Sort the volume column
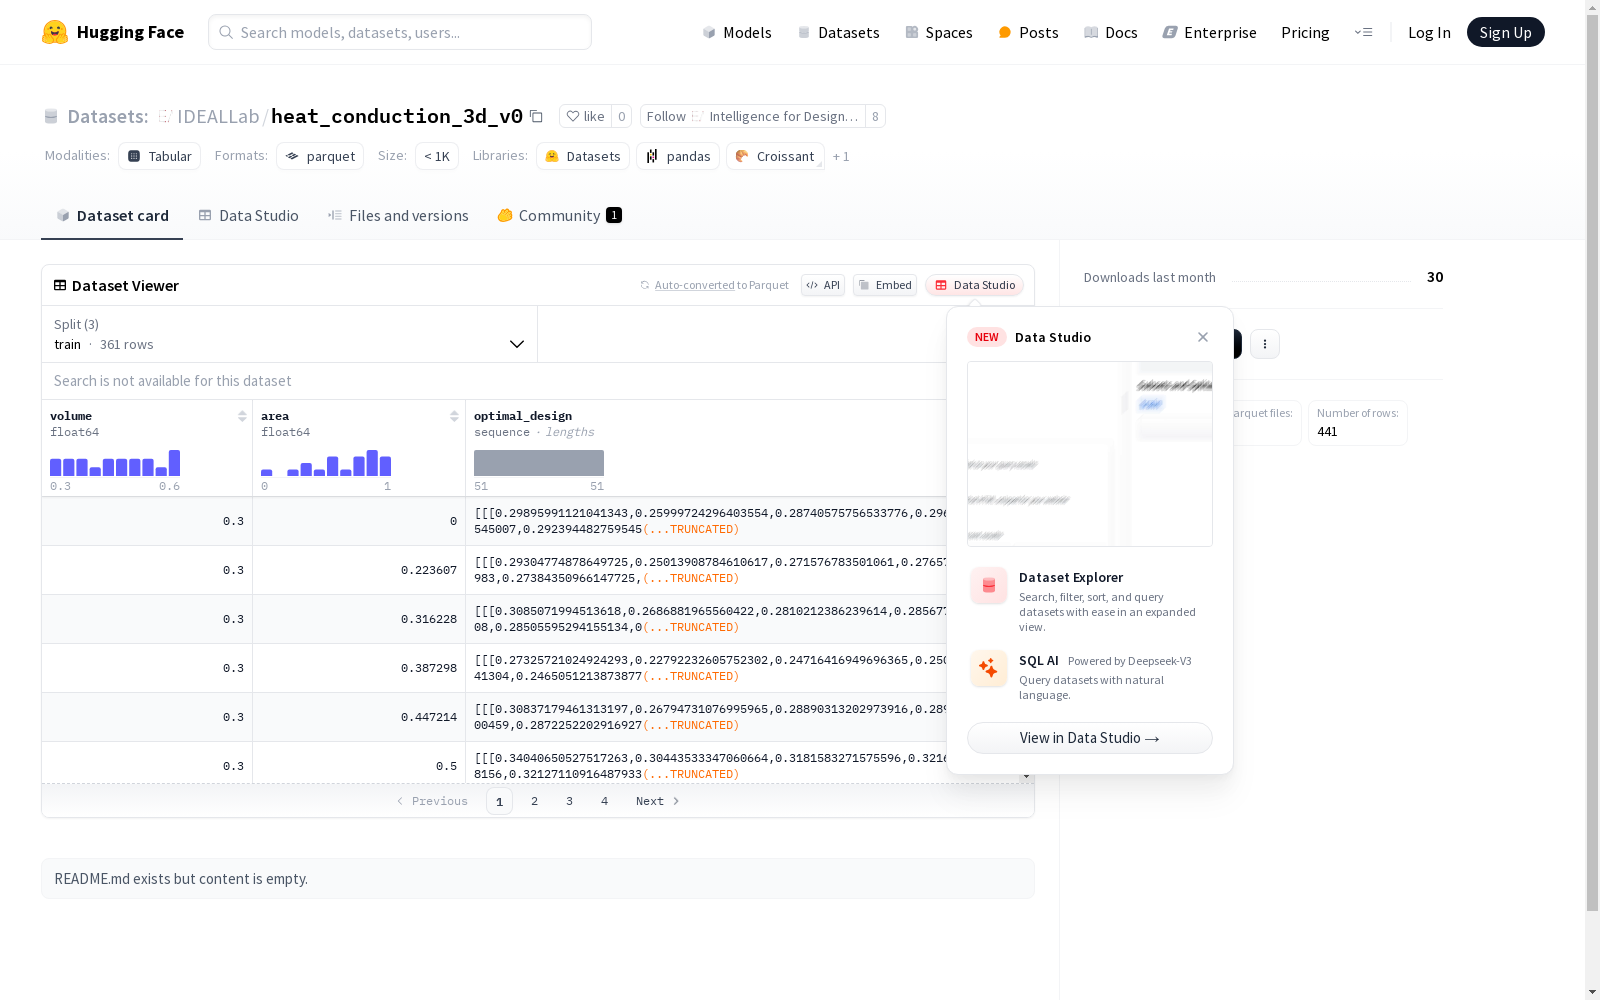 pyautogui.click(x=242, y=416)
